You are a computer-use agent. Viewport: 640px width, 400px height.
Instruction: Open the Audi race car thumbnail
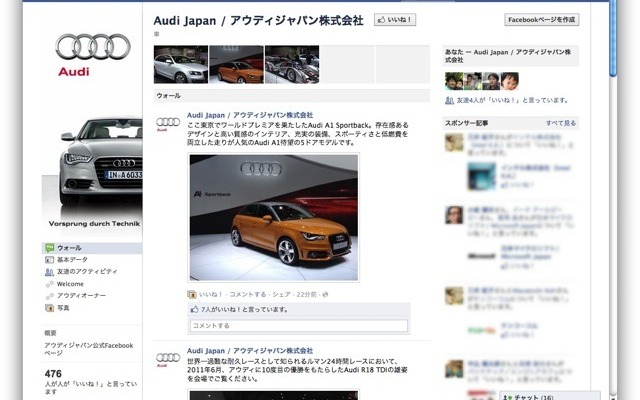(x=292, y=64)
